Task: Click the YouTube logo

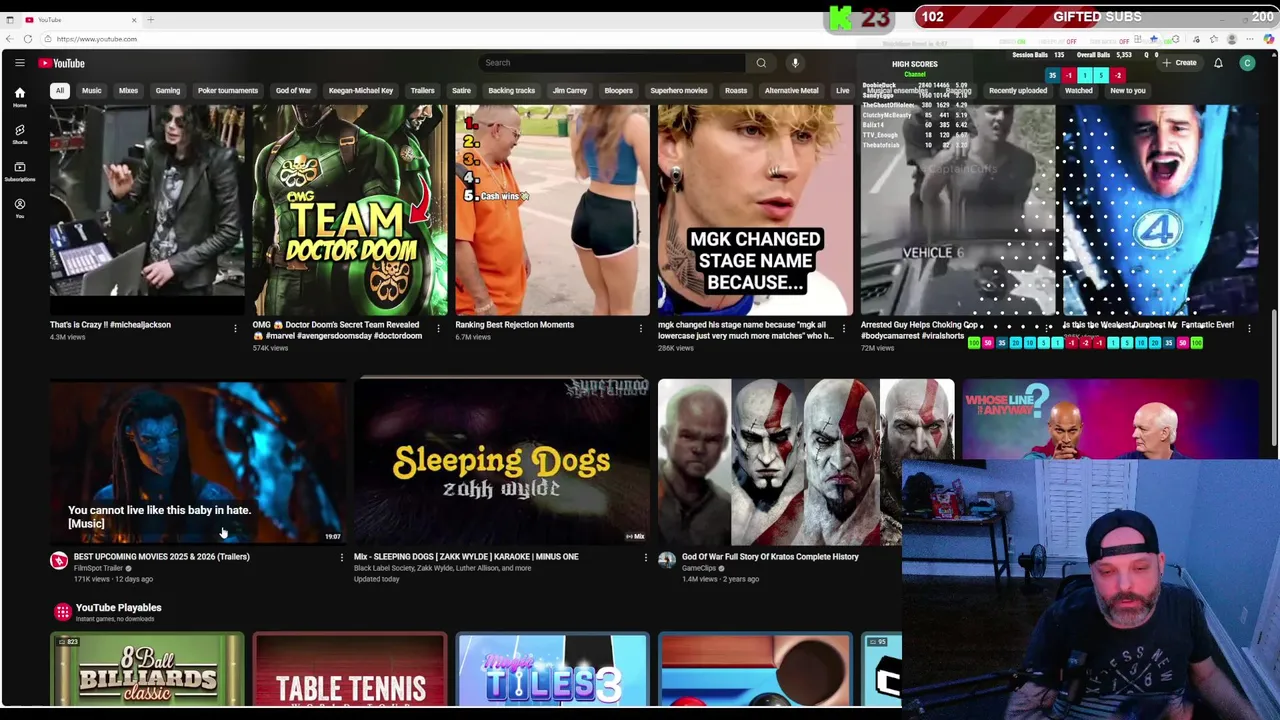Action: pos(62,63)
